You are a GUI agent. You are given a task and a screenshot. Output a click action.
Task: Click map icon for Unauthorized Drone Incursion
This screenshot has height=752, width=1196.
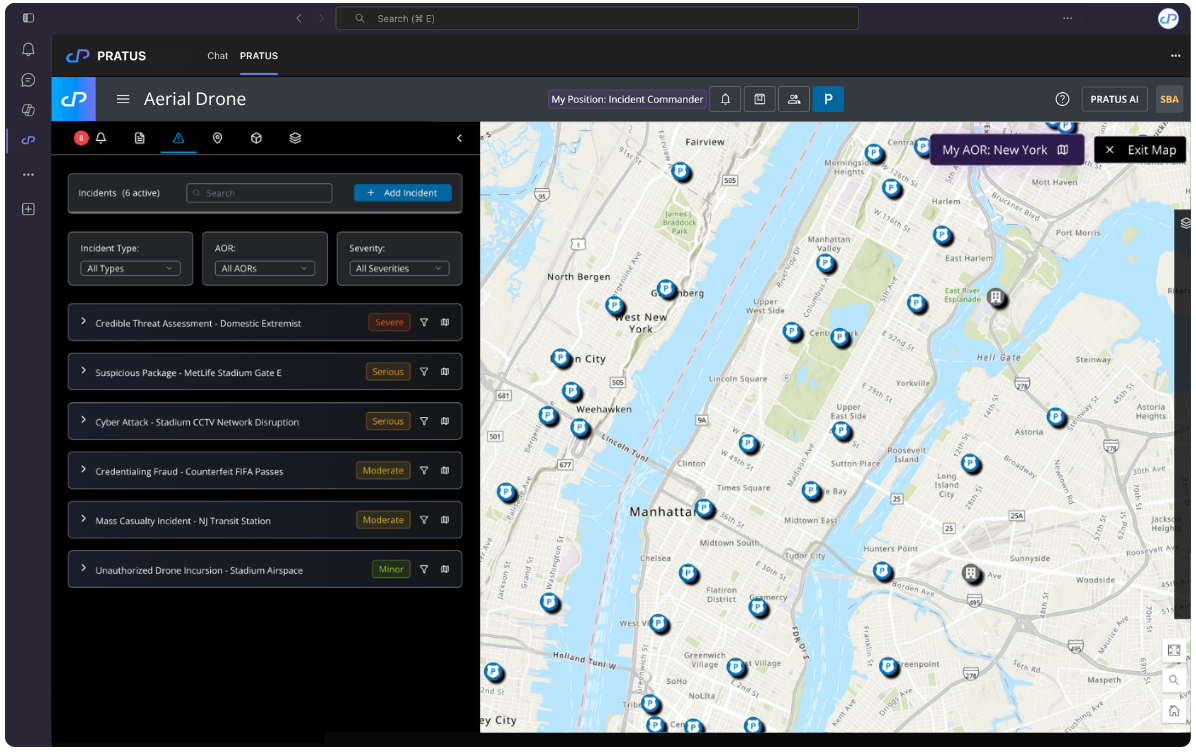click(x=445, y=570)
